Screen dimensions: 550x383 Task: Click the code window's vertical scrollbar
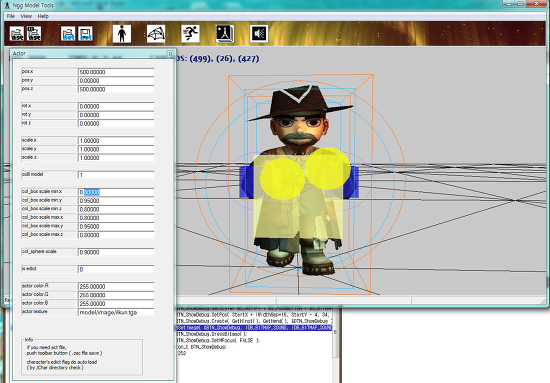click(x=336, y=333)
